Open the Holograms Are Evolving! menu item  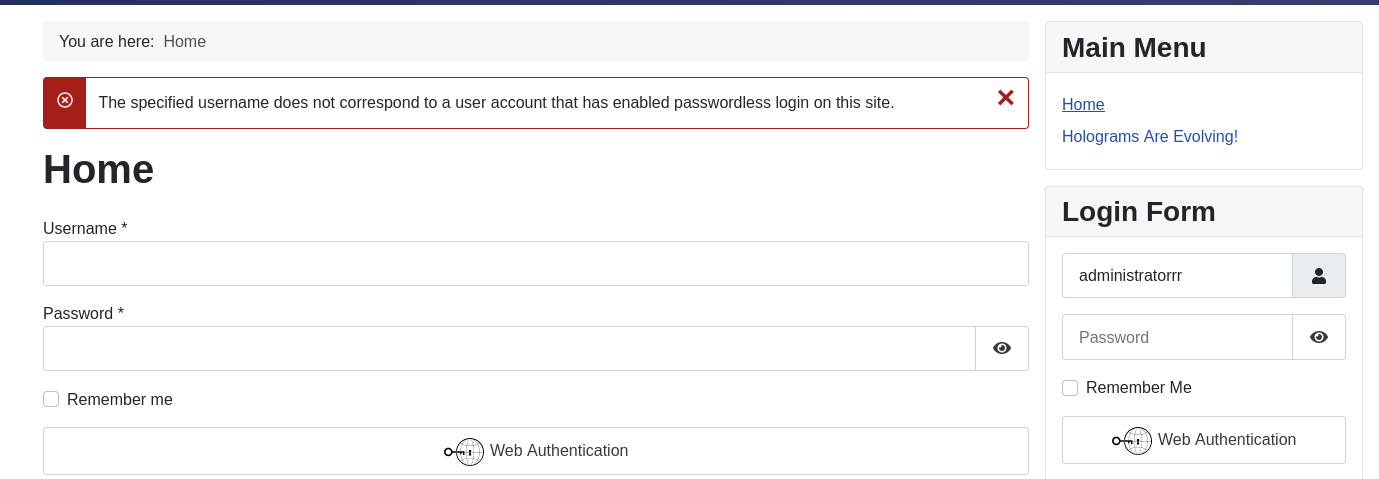point(1150,136)
